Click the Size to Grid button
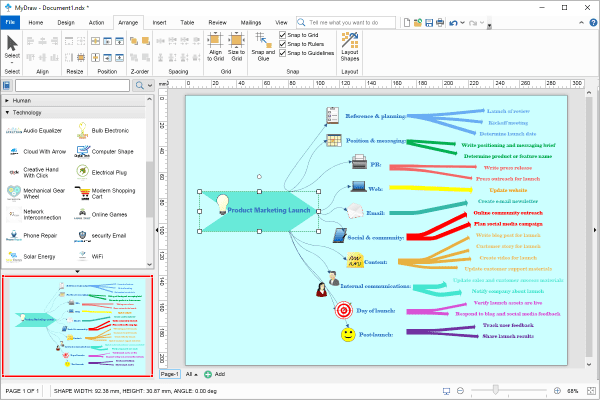 [236, 47]
